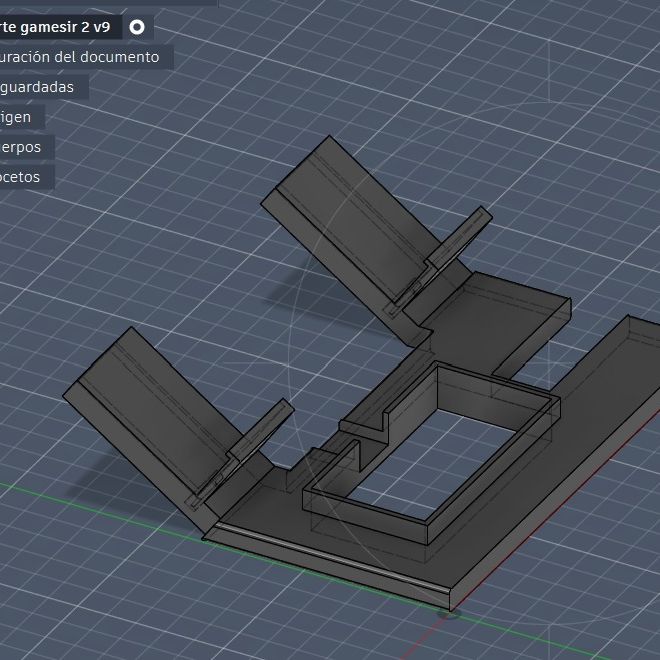Select the Cuerpos folder in the browser
This screenshot has height=660, width=660.
pyautogui.click(x=21, y=147)
